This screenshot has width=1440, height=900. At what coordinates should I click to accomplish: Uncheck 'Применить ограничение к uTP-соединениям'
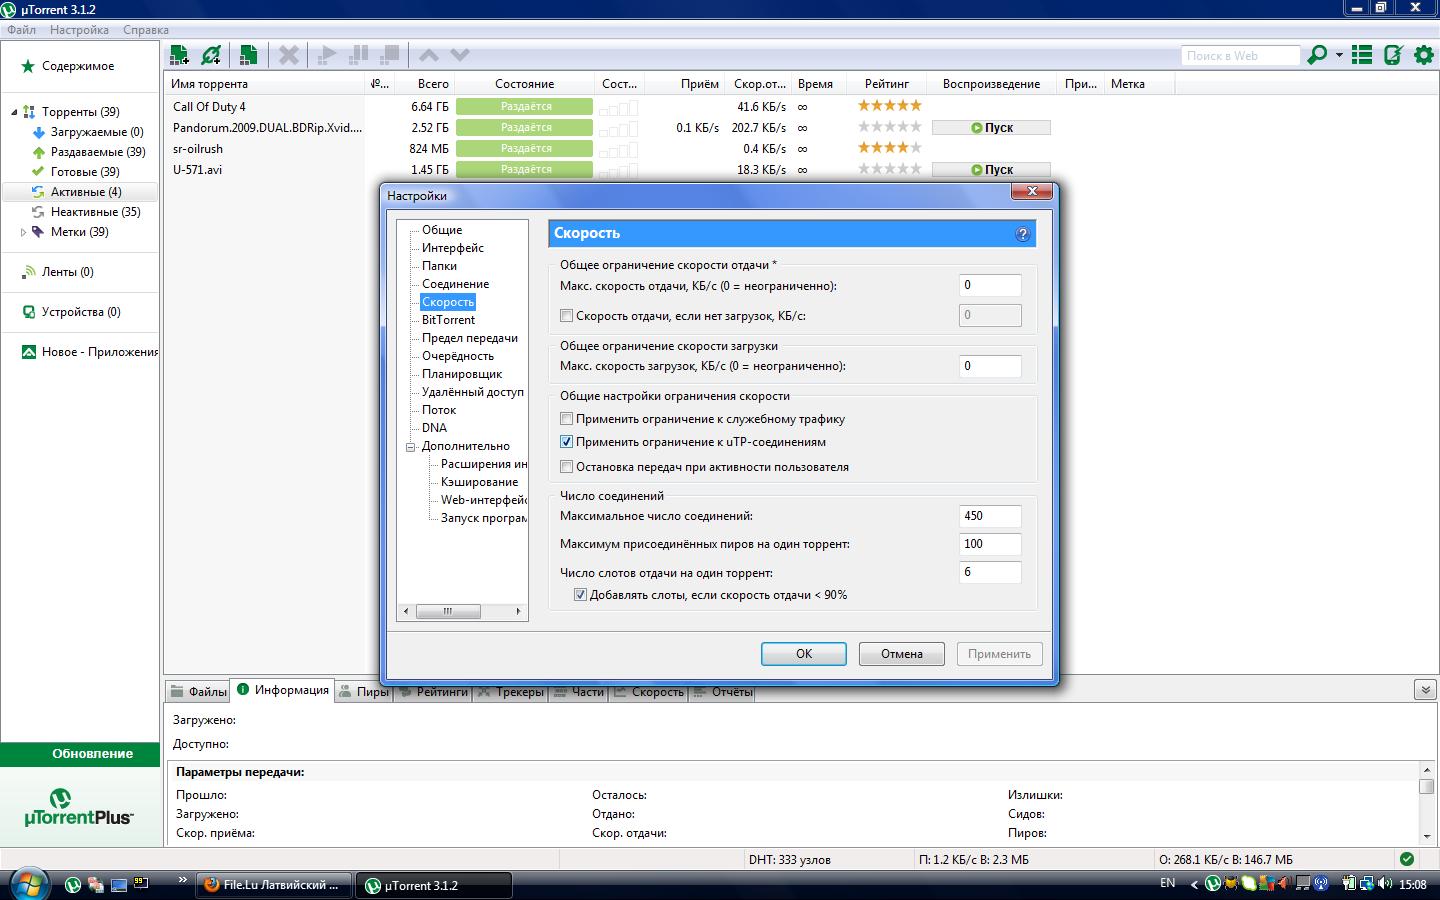tap(567, 442)
